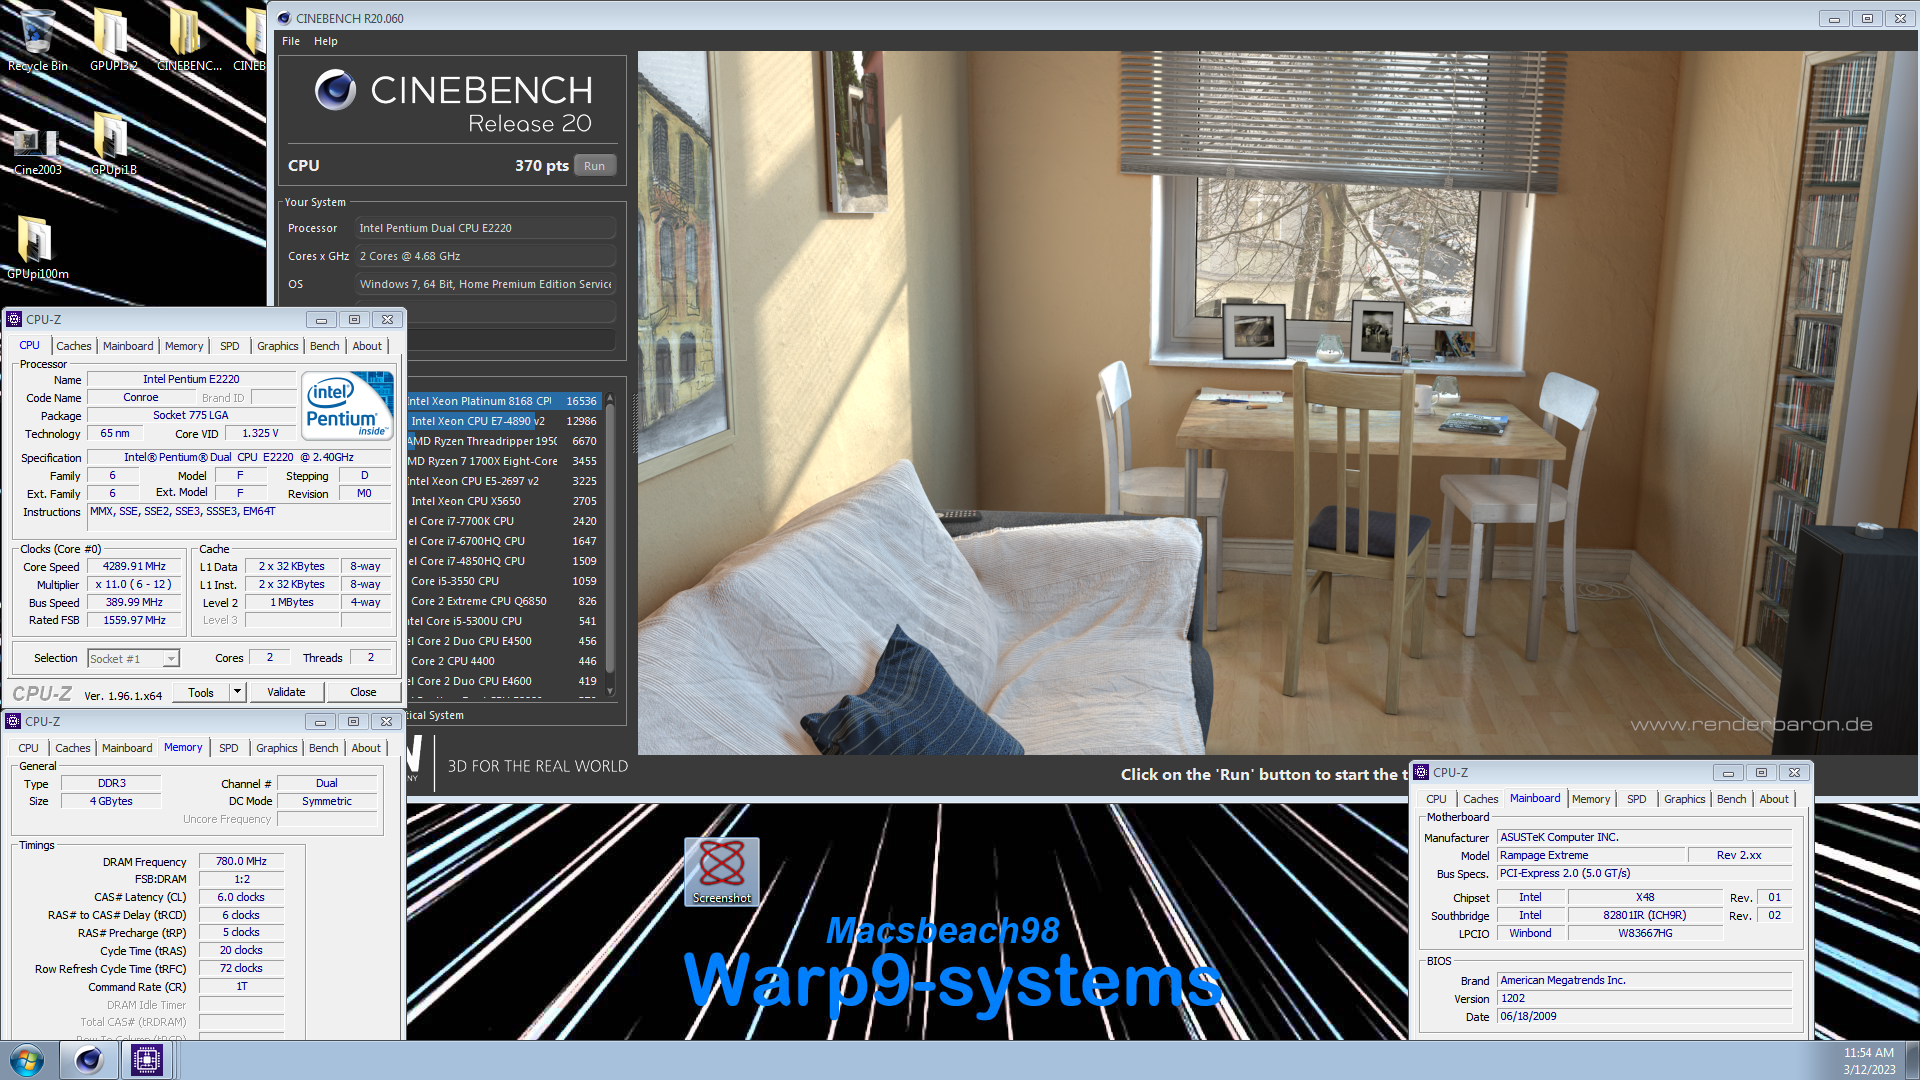Select Core i5-3550 CPU ranking row
The image size is (1920, 1080).
click(502, 581)
